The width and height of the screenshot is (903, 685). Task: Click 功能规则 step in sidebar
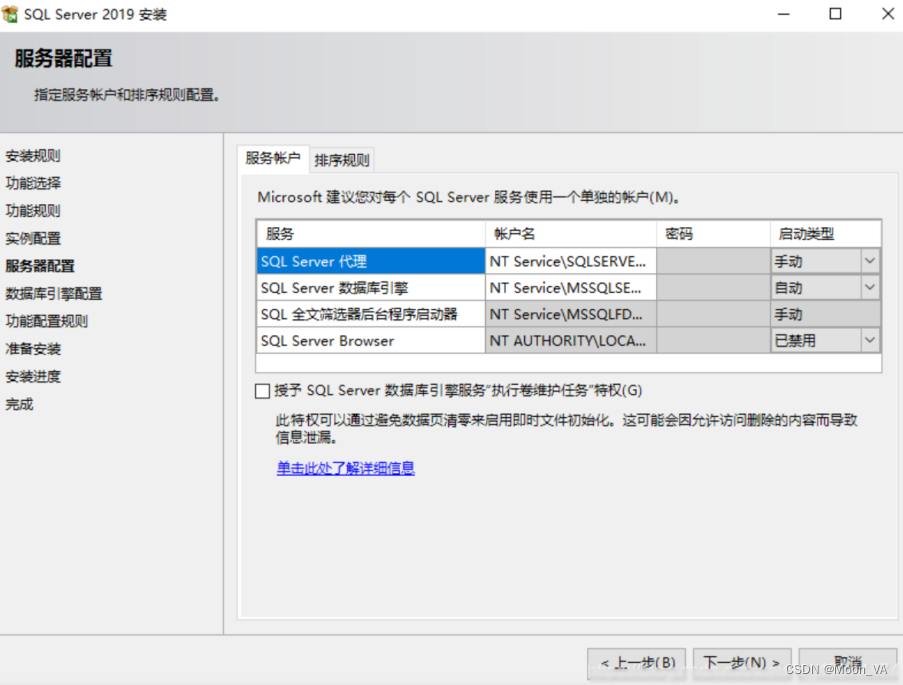(x=33, y=211)
